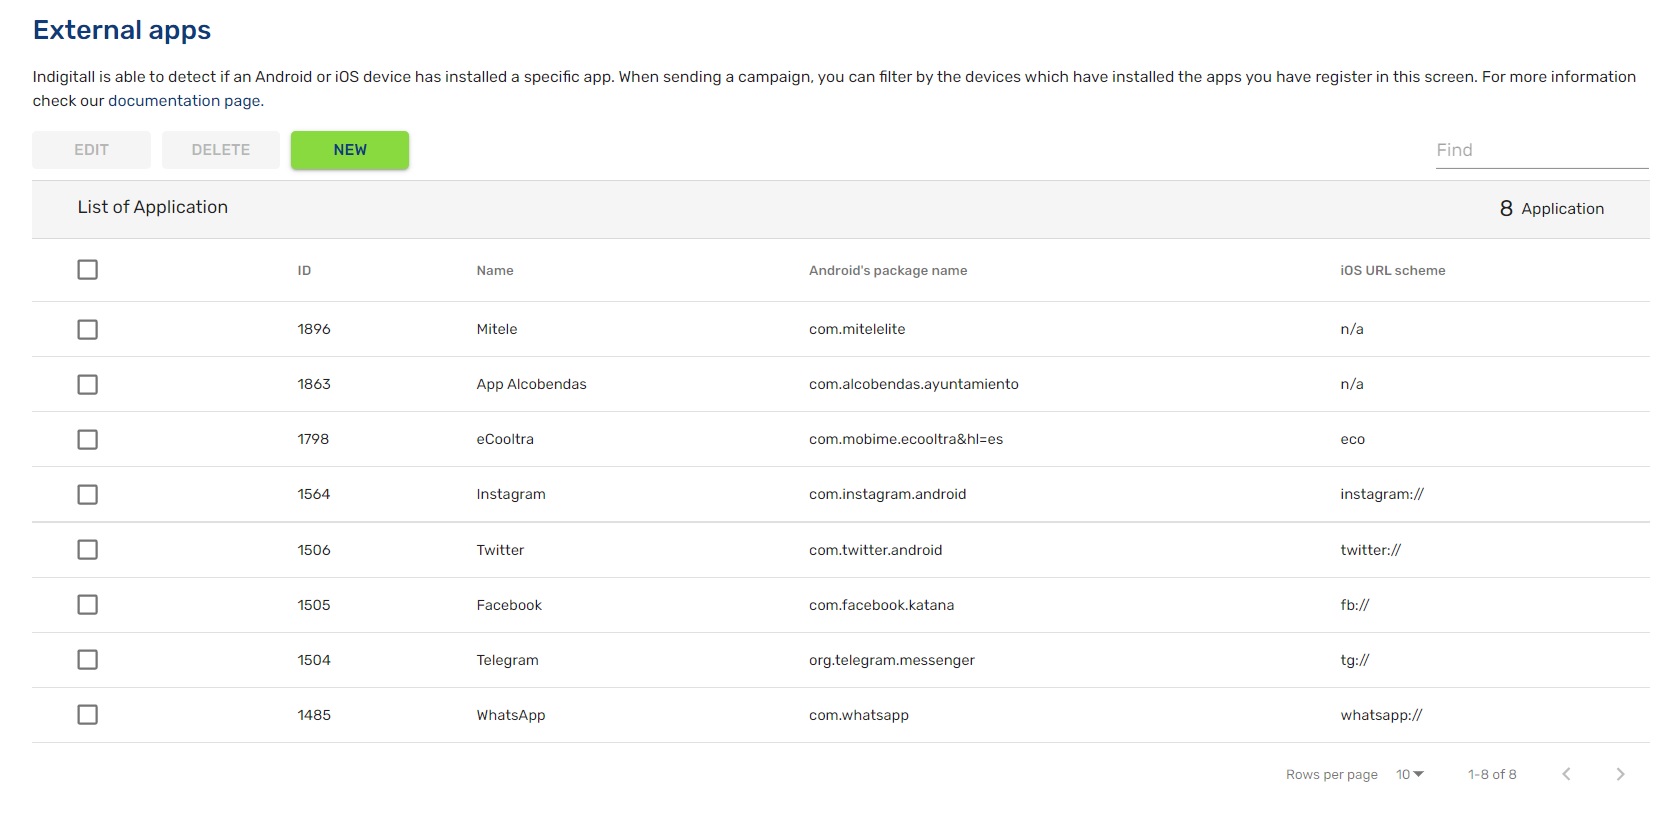Go to the next page arrow

coord(1620,774)
